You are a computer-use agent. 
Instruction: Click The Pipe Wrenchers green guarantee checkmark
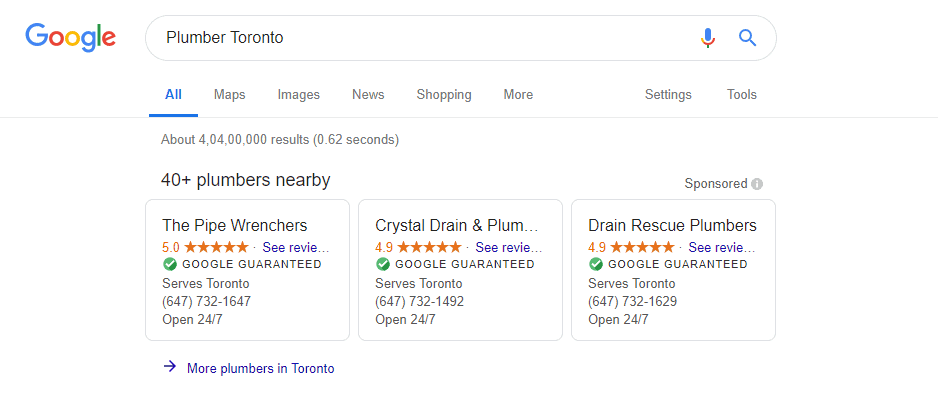(x=169, y=264)
